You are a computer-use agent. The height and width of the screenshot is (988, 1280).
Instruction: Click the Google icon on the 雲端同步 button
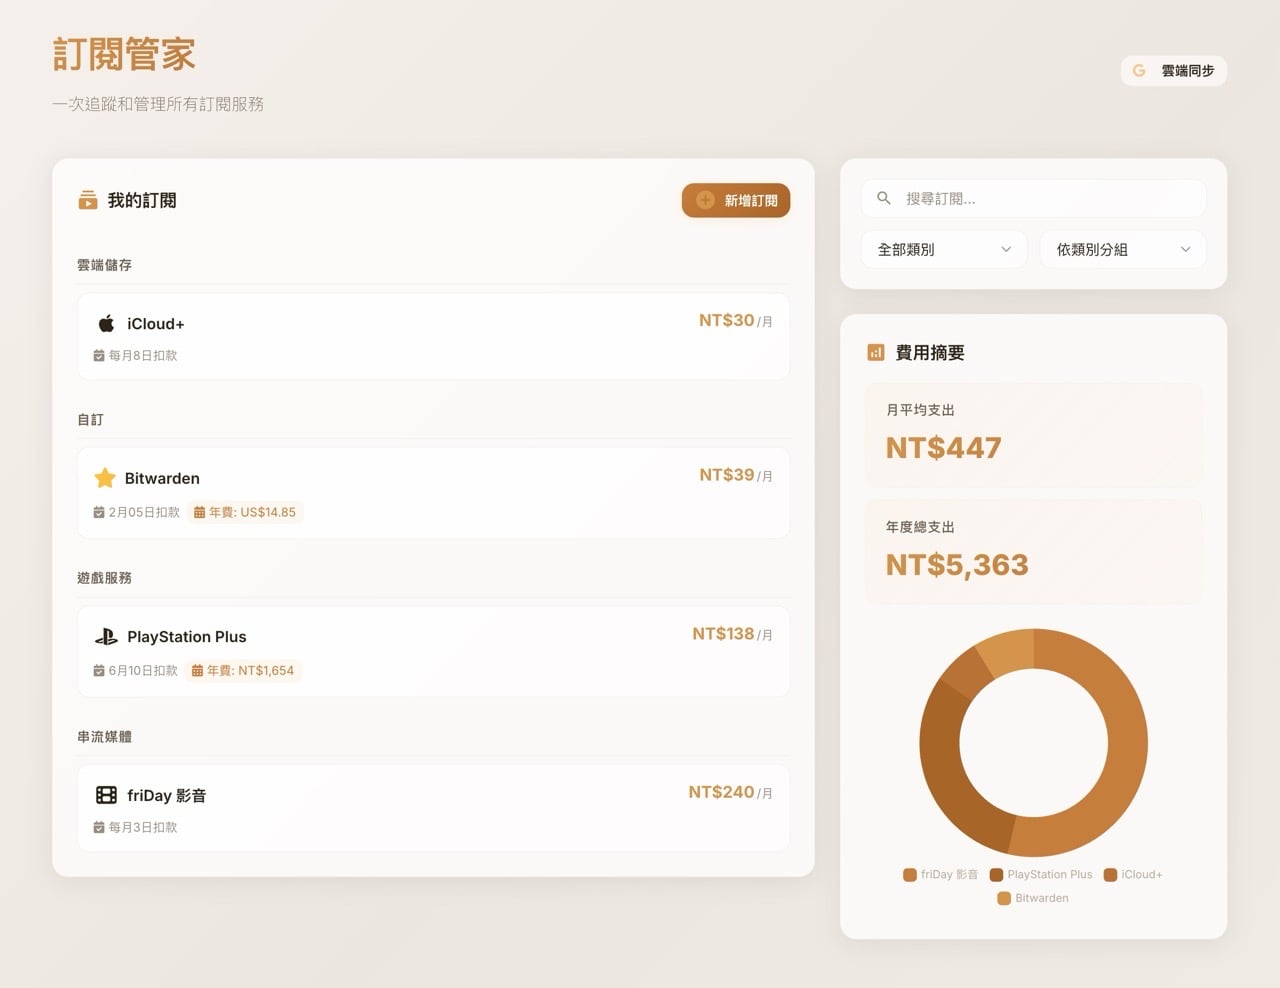tap(1139, 70)
